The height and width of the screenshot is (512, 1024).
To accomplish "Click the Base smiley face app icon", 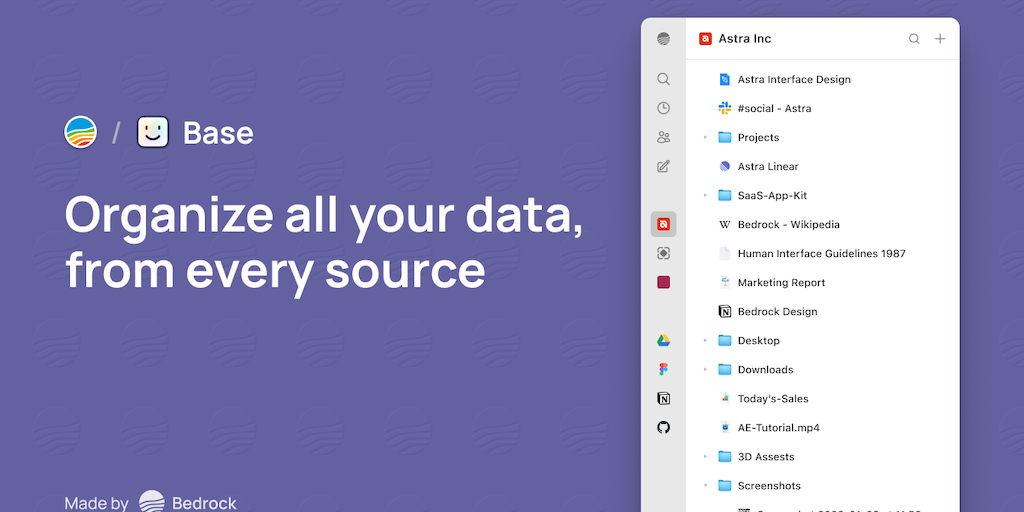I will pyautogui.click(x=153, y=133).
